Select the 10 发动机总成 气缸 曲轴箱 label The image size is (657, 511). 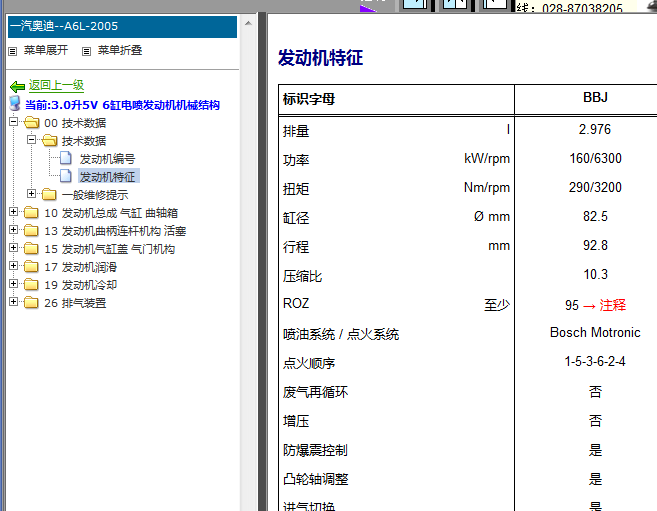tap(111, 213)
